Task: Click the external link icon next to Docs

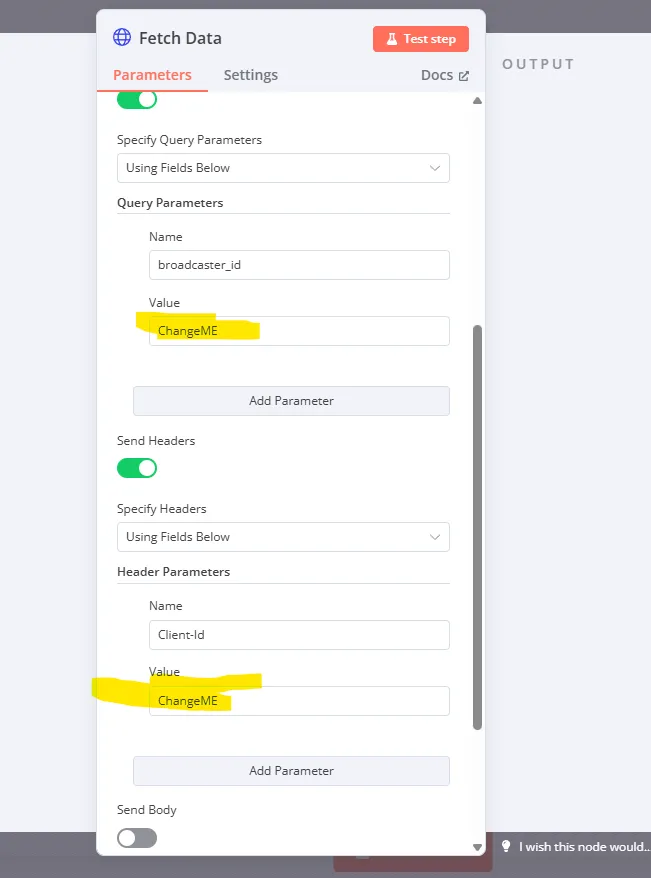Action: pos(463,76)
